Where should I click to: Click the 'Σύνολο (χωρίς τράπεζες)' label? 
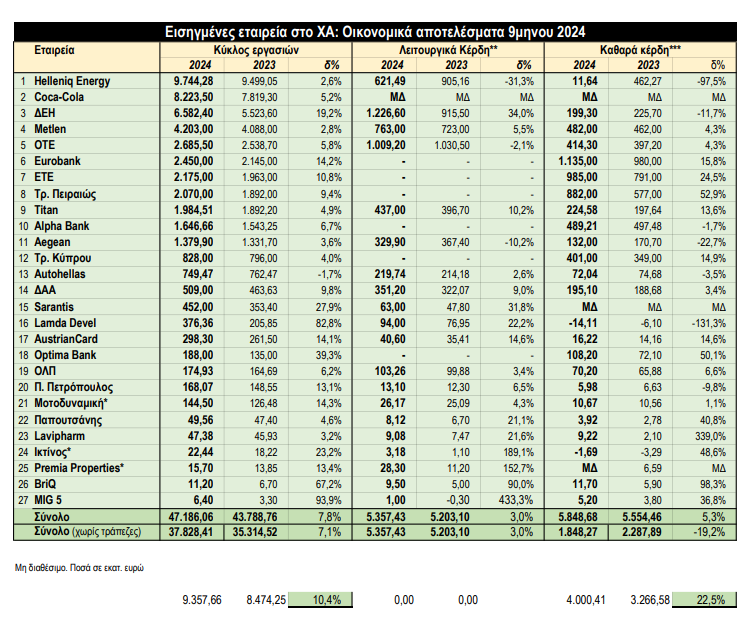(x=88, y=532)
